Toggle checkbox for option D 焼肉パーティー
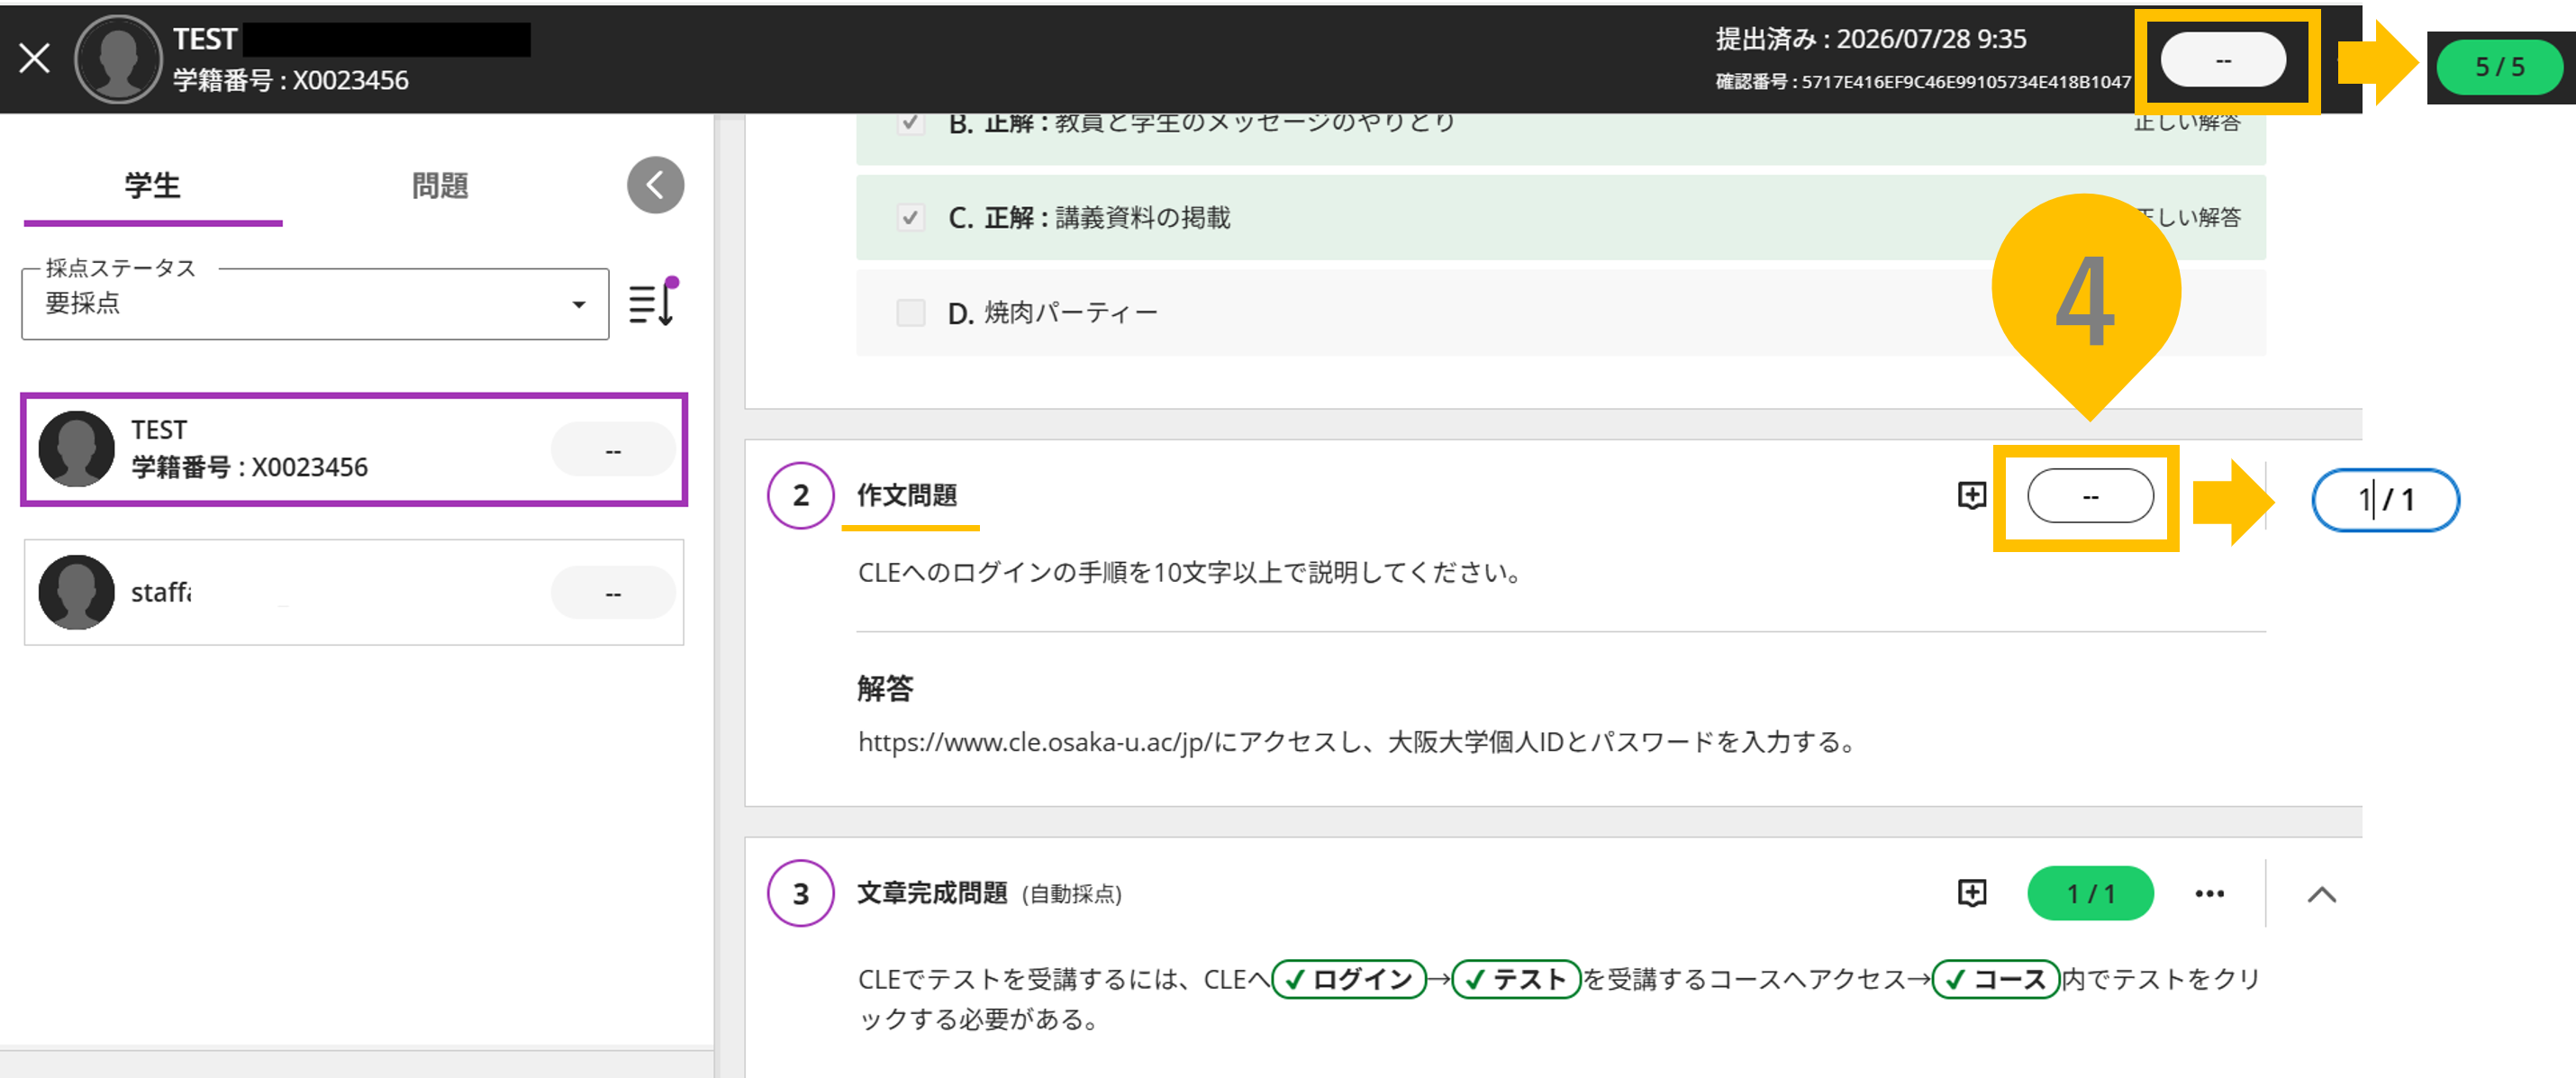The width and height of the screenshot is (2576, 1078). point(910,313)
